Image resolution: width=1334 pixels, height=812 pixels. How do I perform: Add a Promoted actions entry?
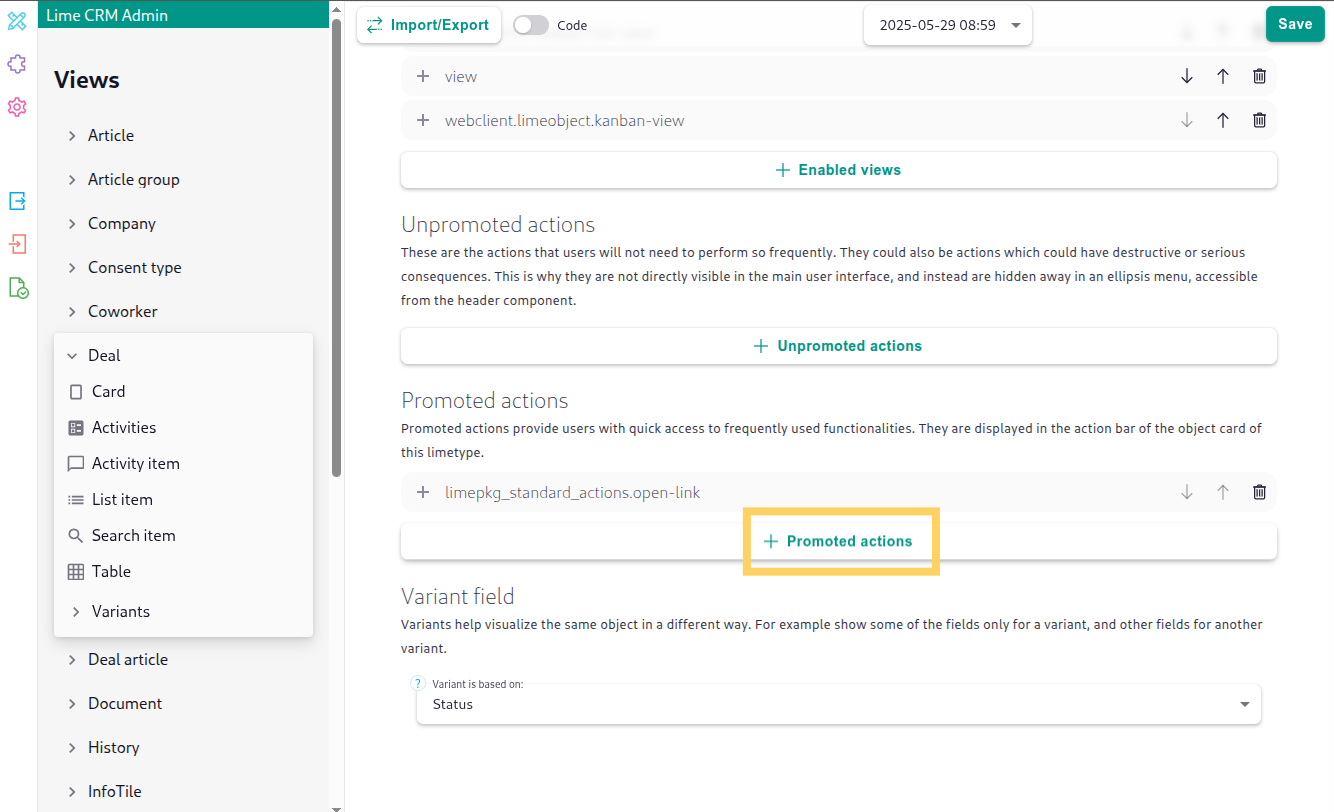click(x=839, y=541)
